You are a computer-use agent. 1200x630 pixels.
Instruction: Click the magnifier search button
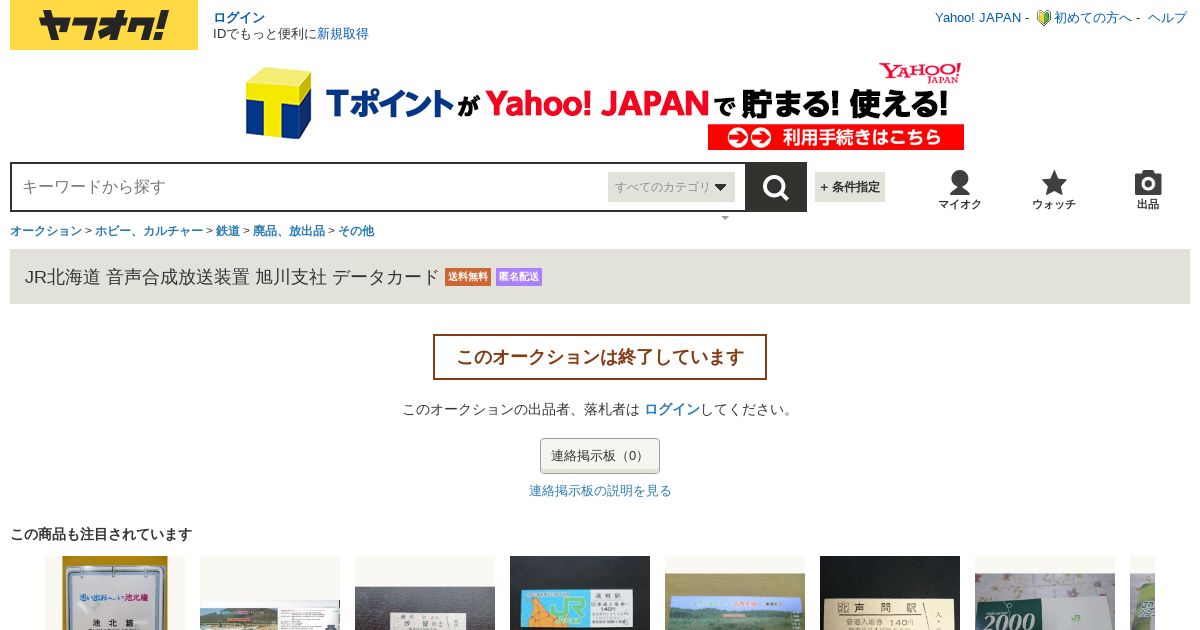(776, 187)
